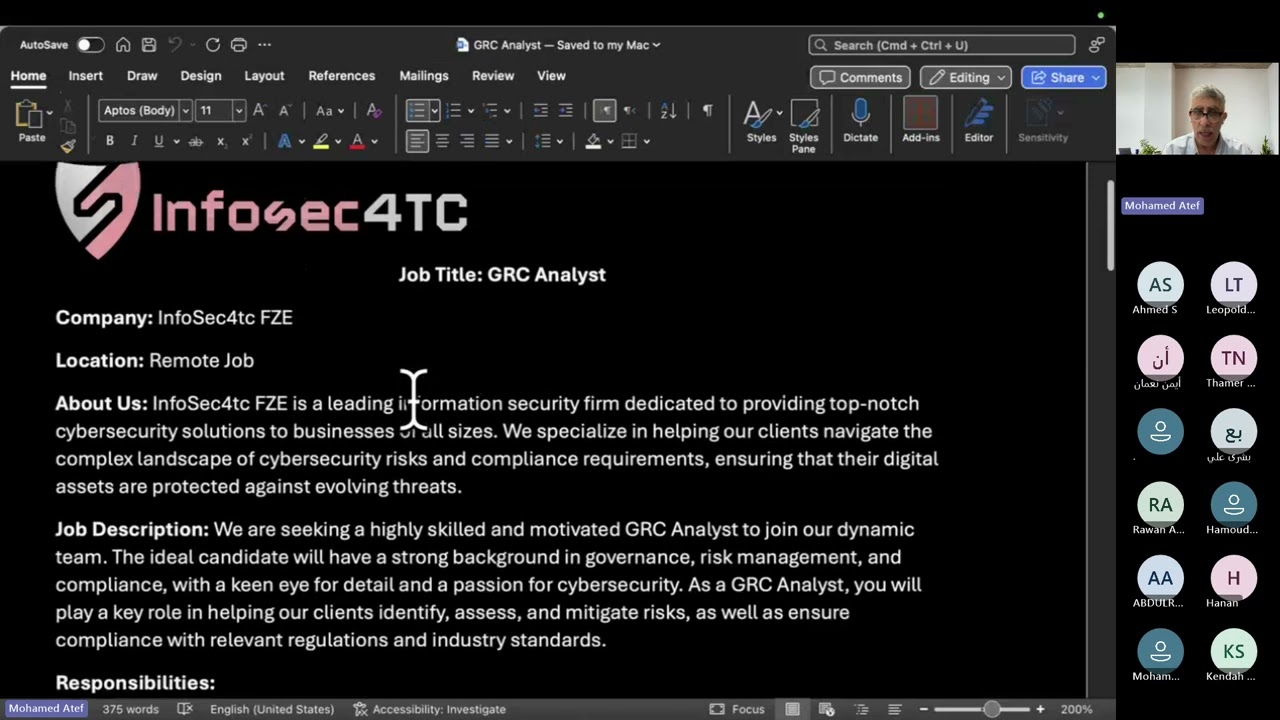This screenshot has width=1280, height=720.
Task: Launch the Editor tool
Action: coord(978,121)
